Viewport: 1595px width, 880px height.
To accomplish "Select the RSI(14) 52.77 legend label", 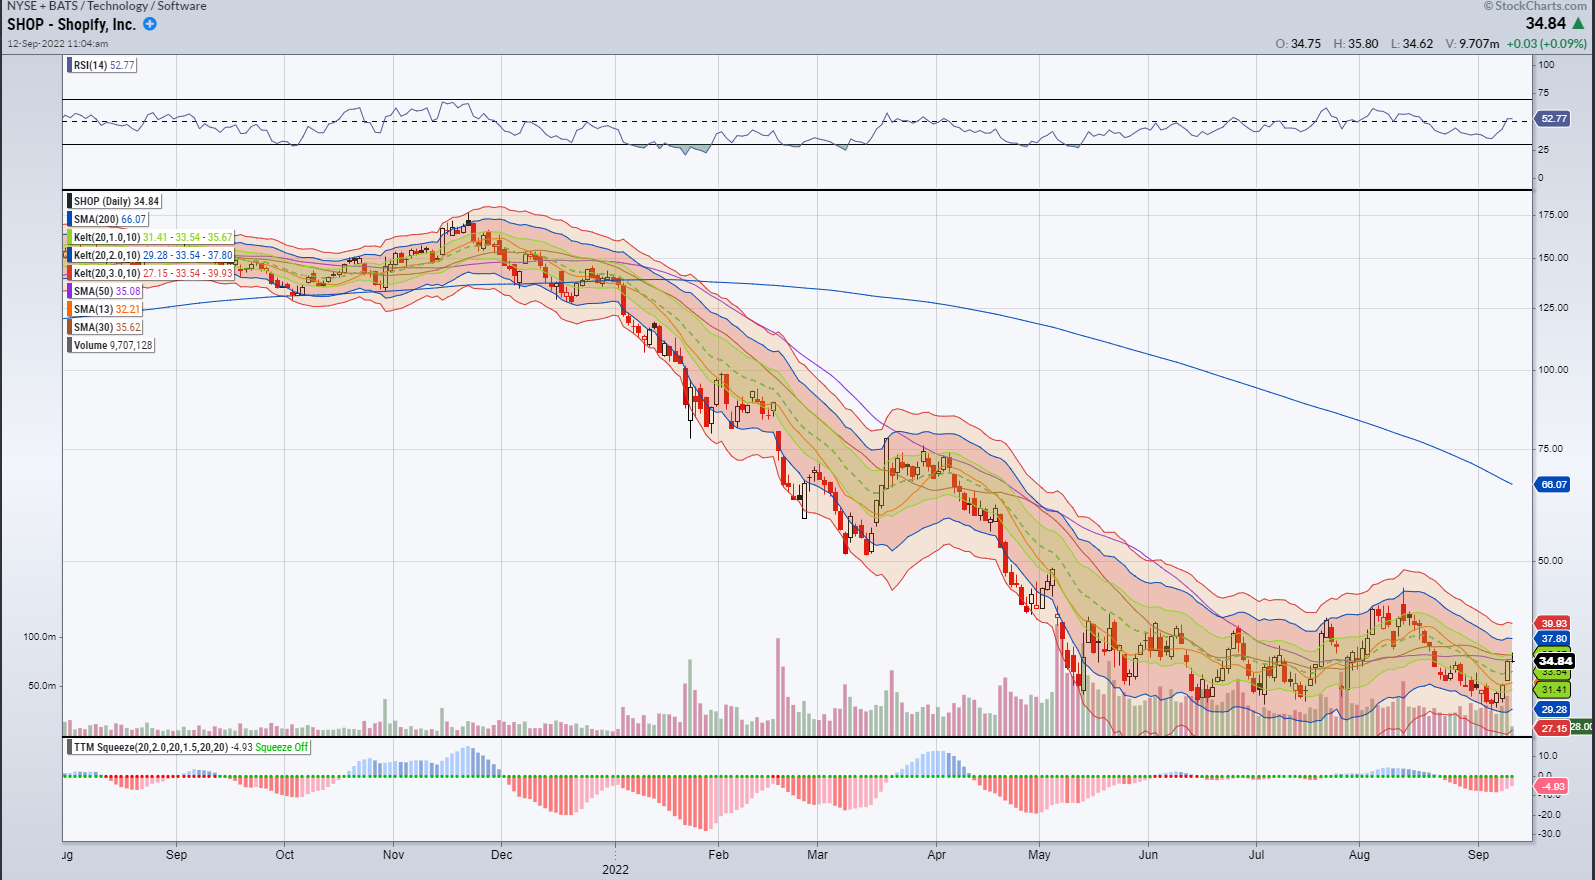I will [x=104, y=65].
